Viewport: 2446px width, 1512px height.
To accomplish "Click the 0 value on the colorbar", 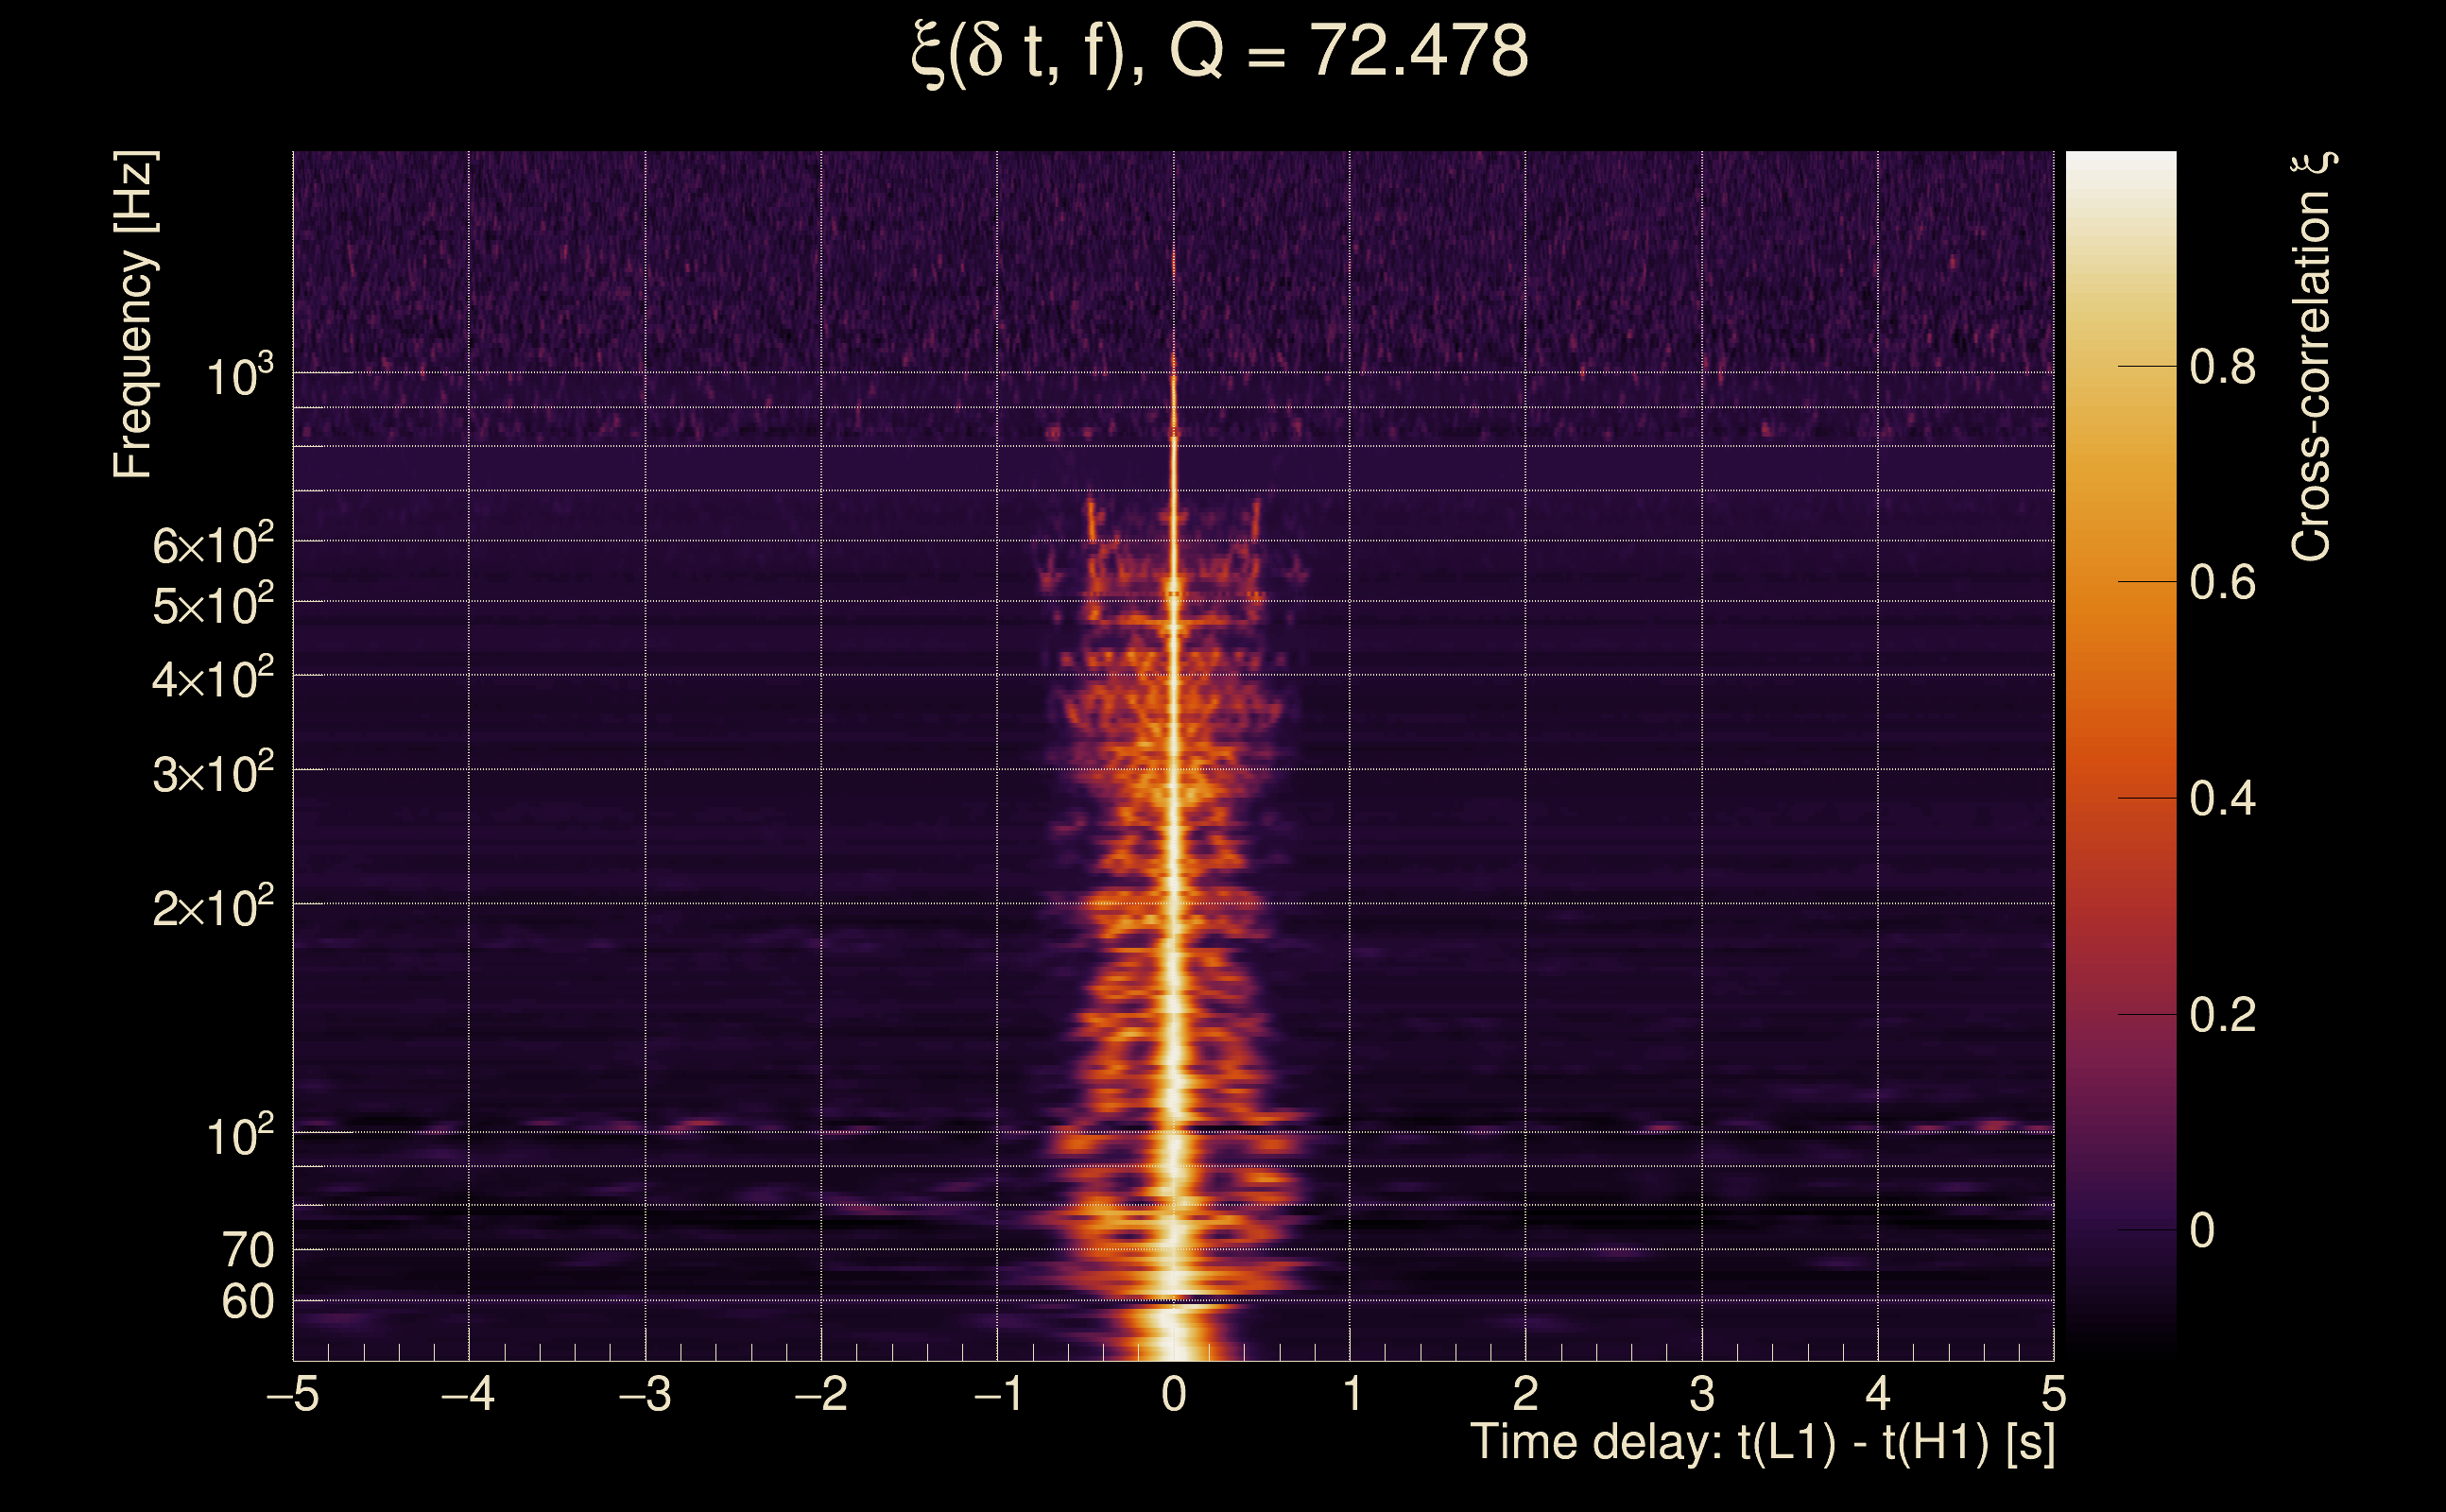I will 2202,1230.
